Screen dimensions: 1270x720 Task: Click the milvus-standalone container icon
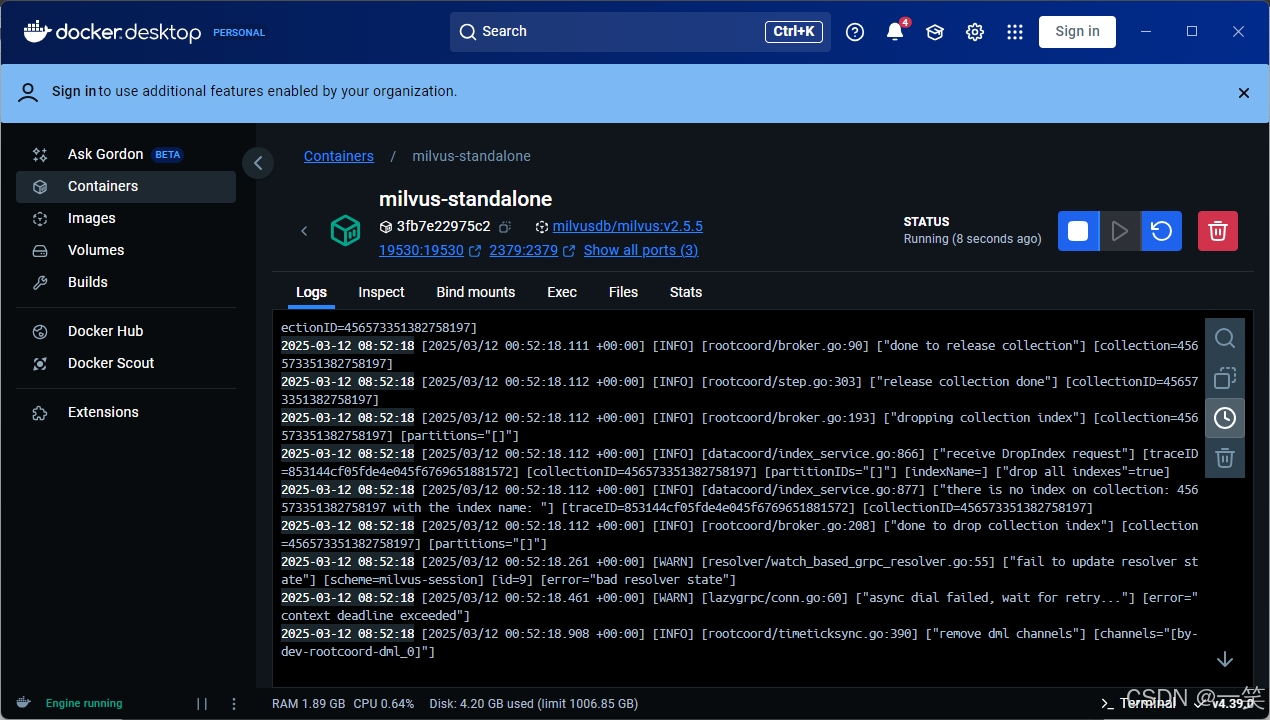tap(345, 231)
